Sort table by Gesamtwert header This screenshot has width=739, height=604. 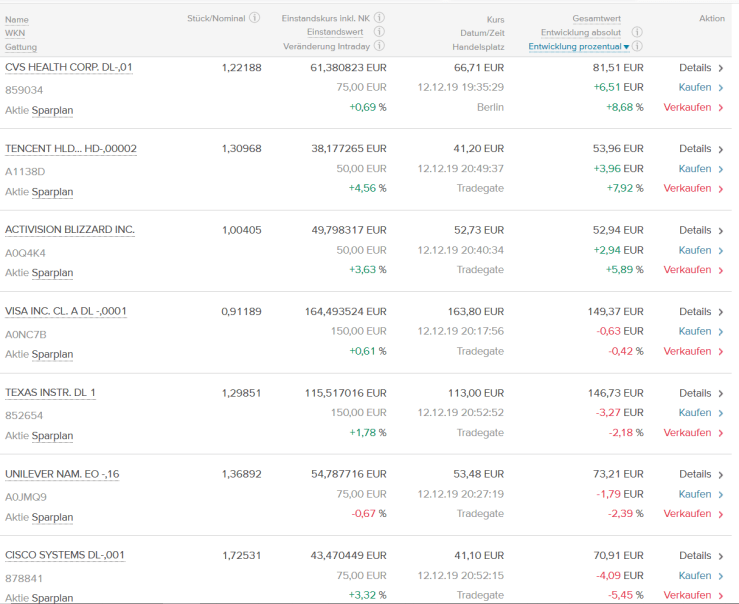(596, 19)
